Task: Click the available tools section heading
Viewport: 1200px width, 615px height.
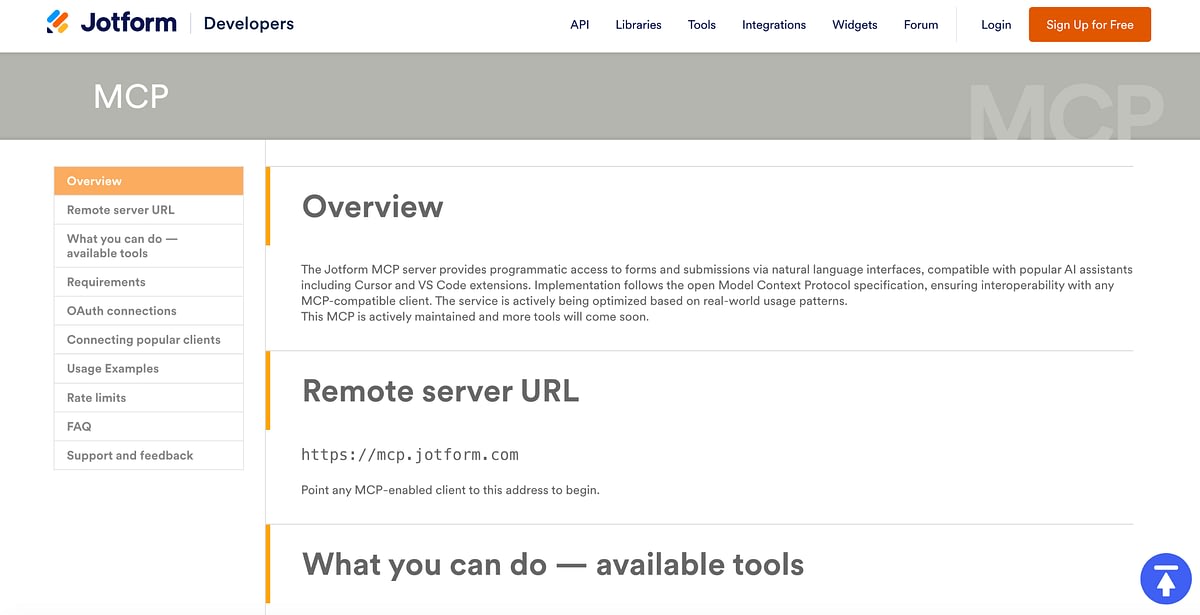Action: tap(553, 564)
